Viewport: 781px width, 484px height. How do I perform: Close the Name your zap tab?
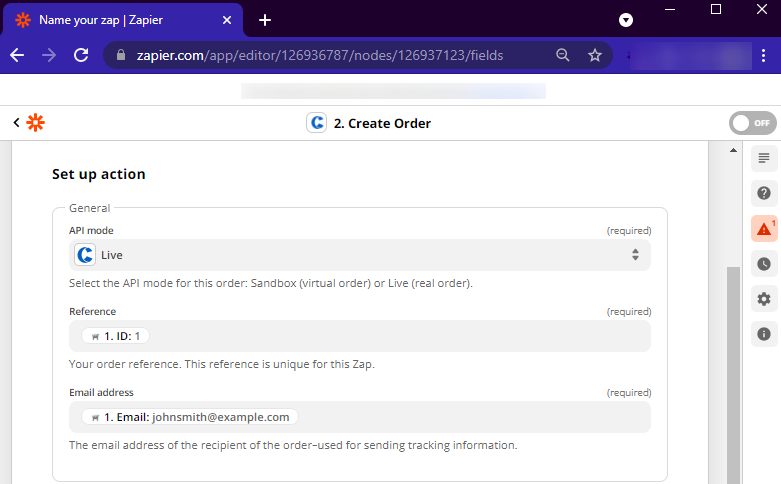coord(227,20)
